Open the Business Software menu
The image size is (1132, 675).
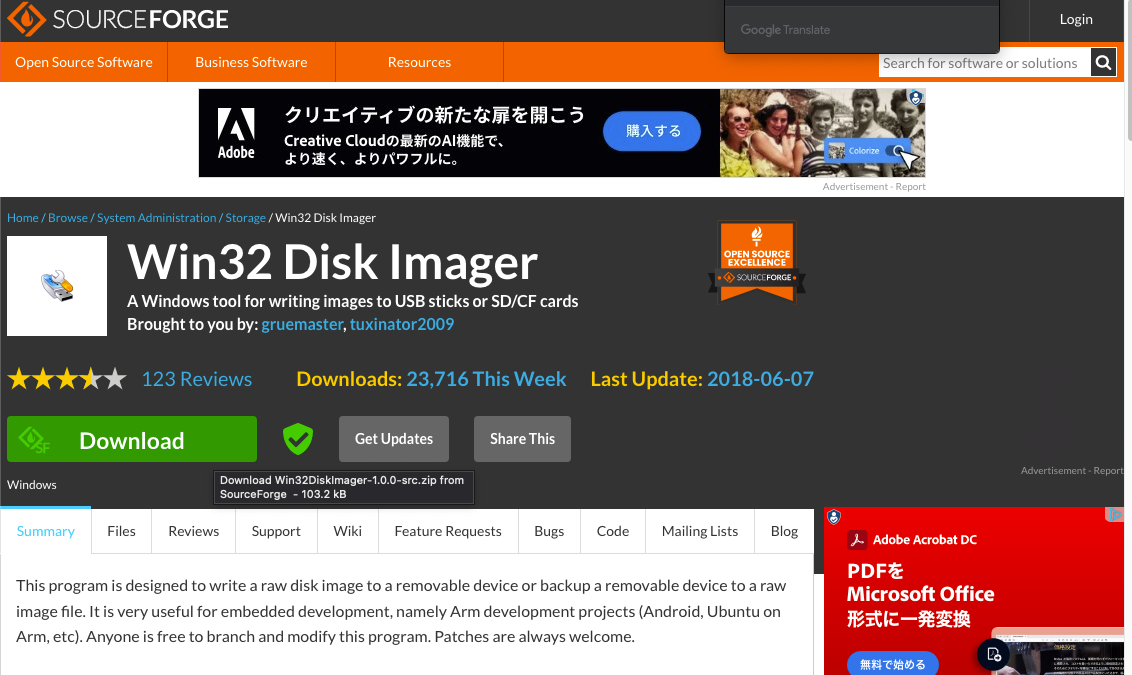[251, 62]
